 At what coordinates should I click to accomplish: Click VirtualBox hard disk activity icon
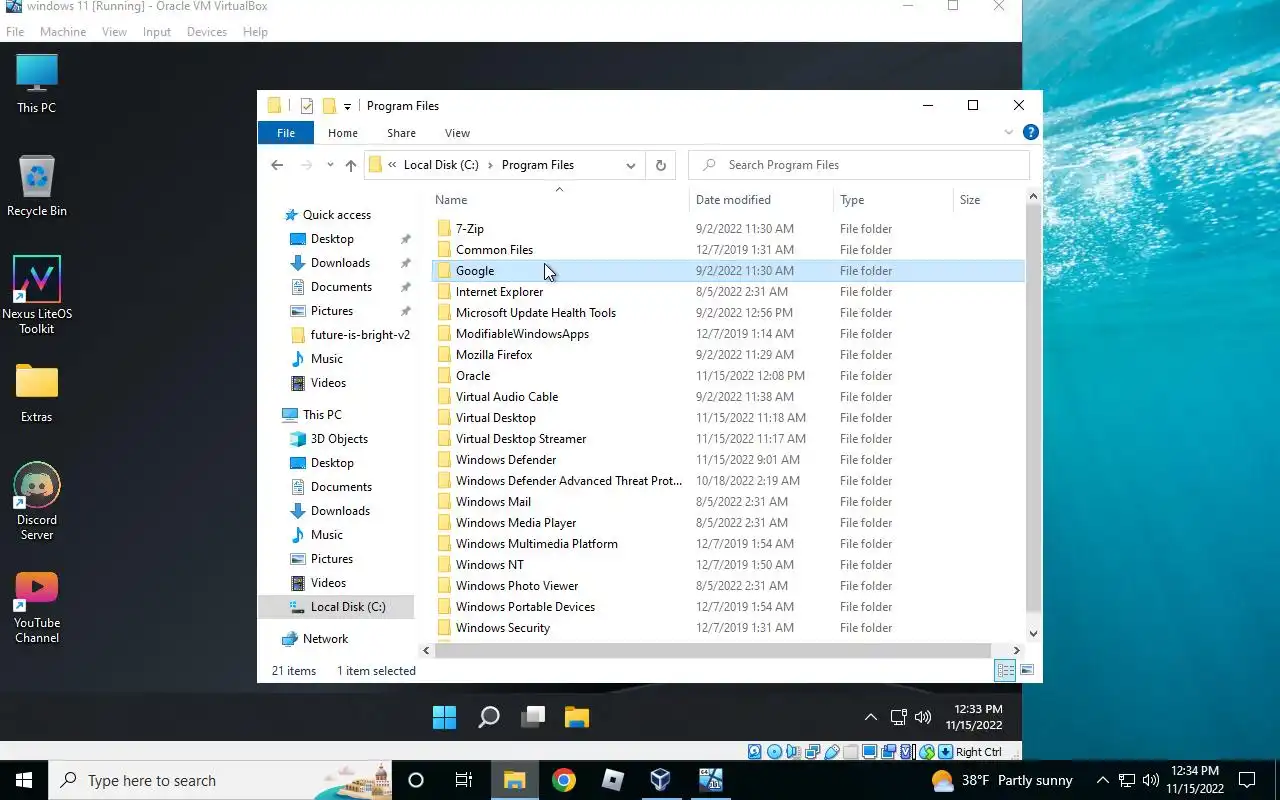coord(755,752)
